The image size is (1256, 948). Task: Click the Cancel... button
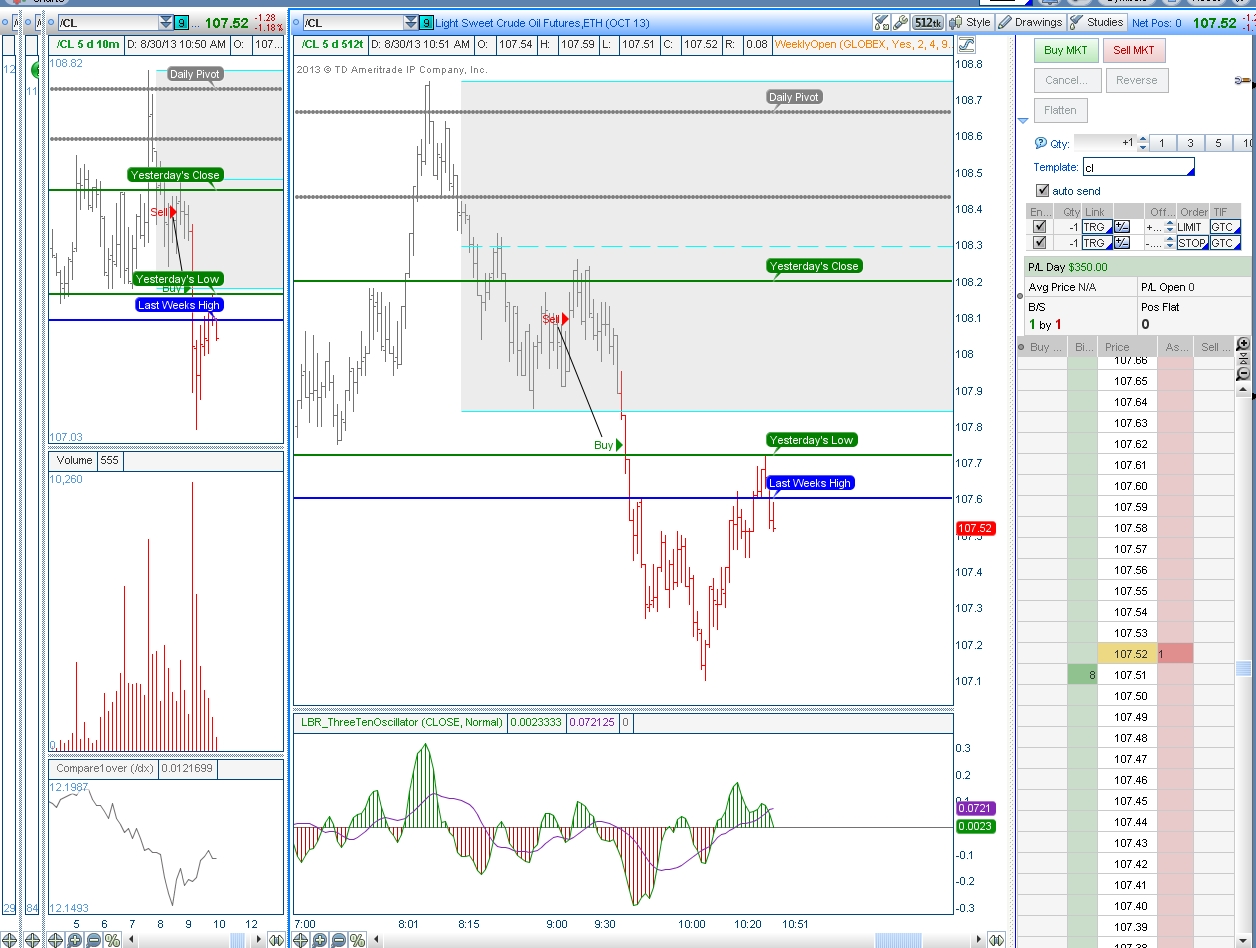click(x=1067, y=80)
